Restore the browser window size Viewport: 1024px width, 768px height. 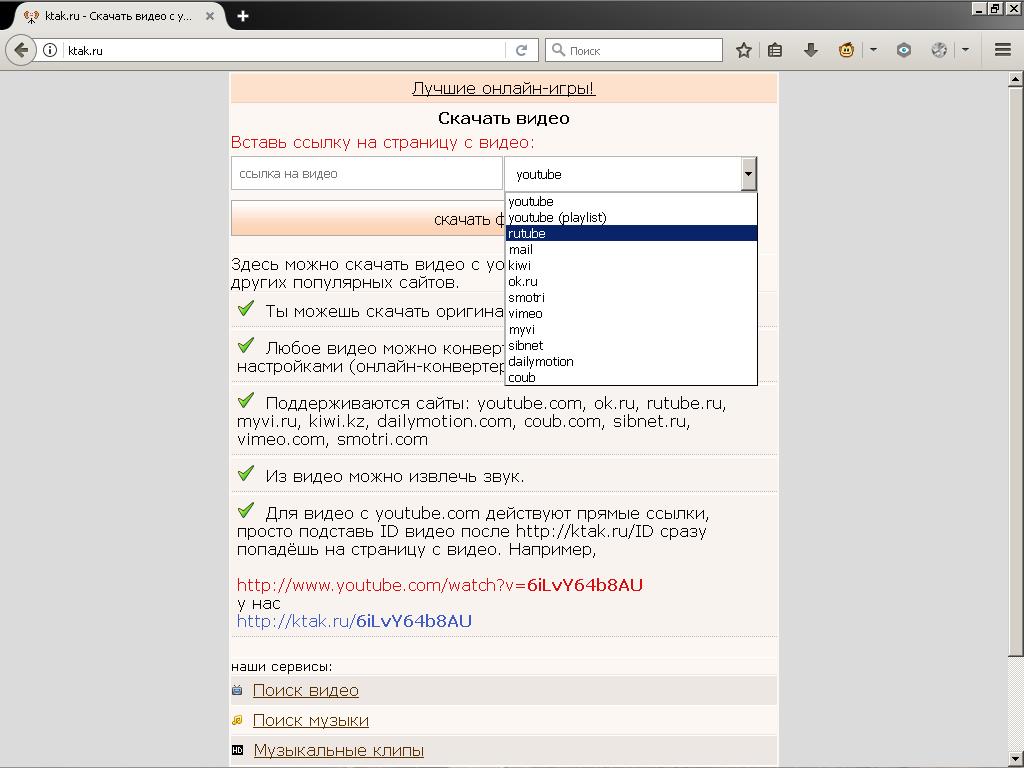(995, 8)
